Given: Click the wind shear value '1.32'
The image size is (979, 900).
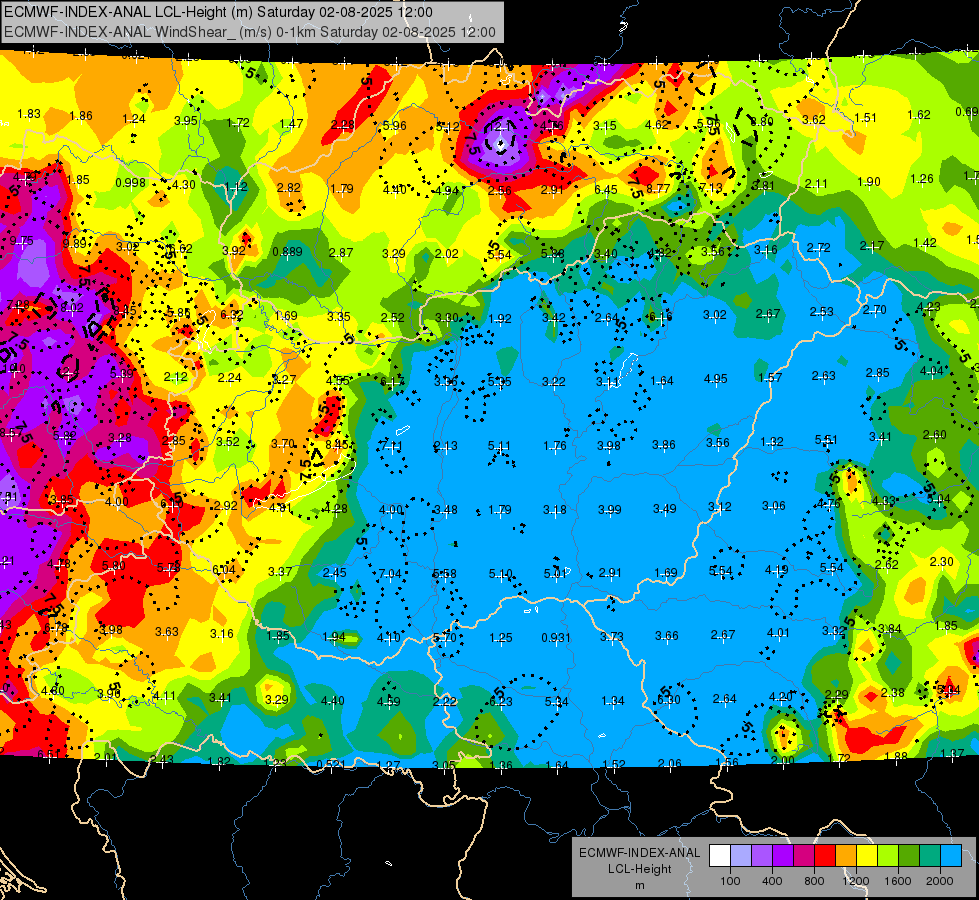Looking at the screenshot, I should [772, 442].
